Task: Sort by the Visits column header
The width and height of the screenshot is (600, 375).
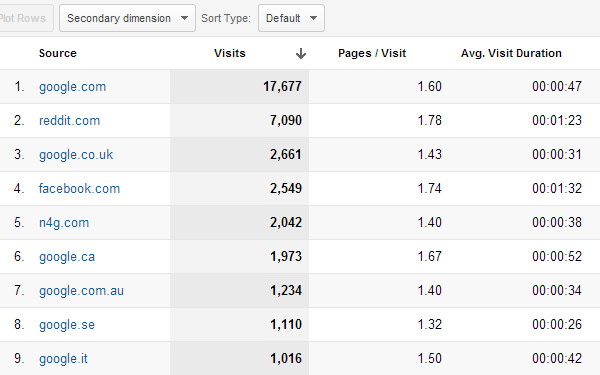Action: click(230, 53)
